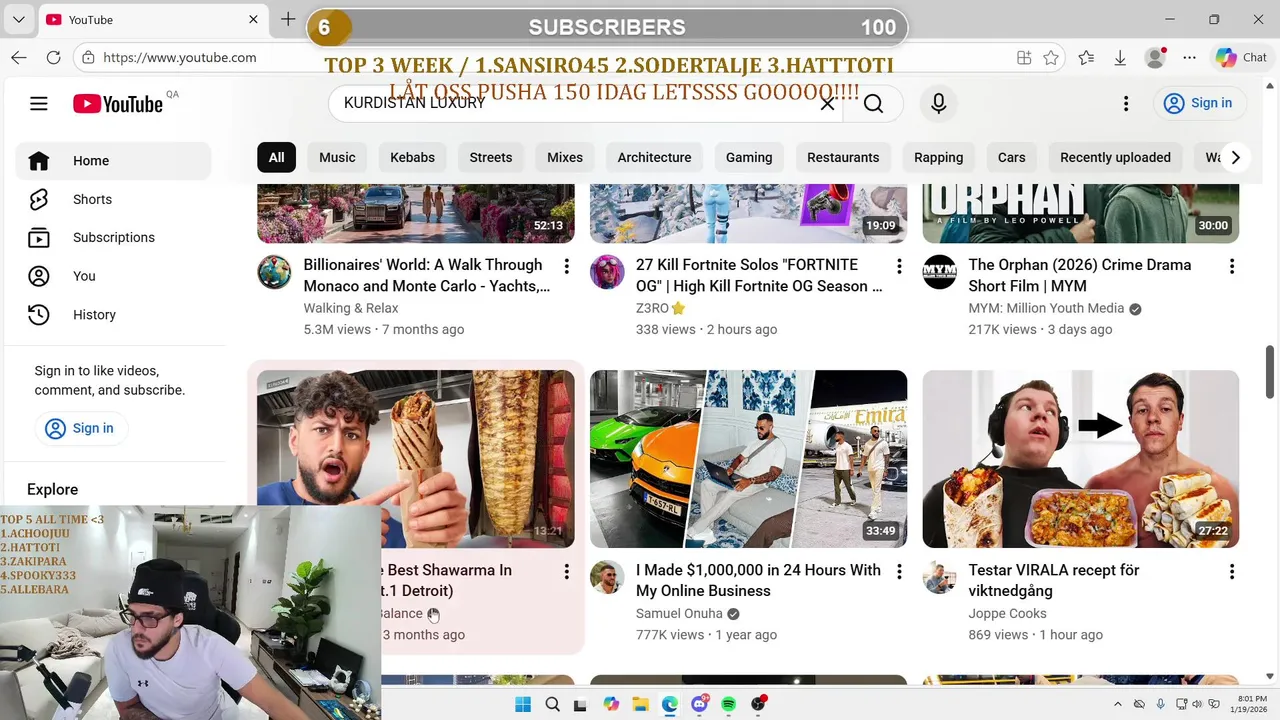Screen dimensions: 1280x720
Task: Open Edge settings and more menu
Action: pos(1189,58)
